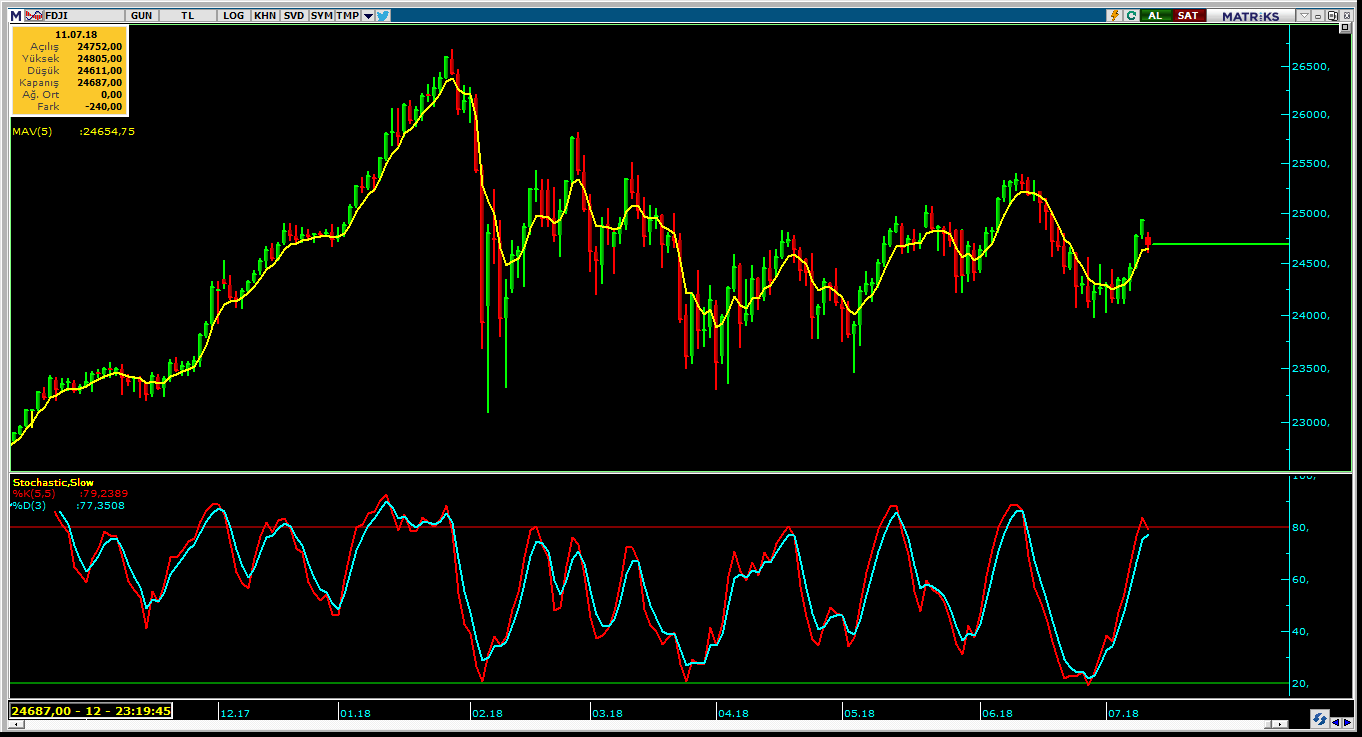
Task: Click the 11.07.18 date header
Action: 76,34
